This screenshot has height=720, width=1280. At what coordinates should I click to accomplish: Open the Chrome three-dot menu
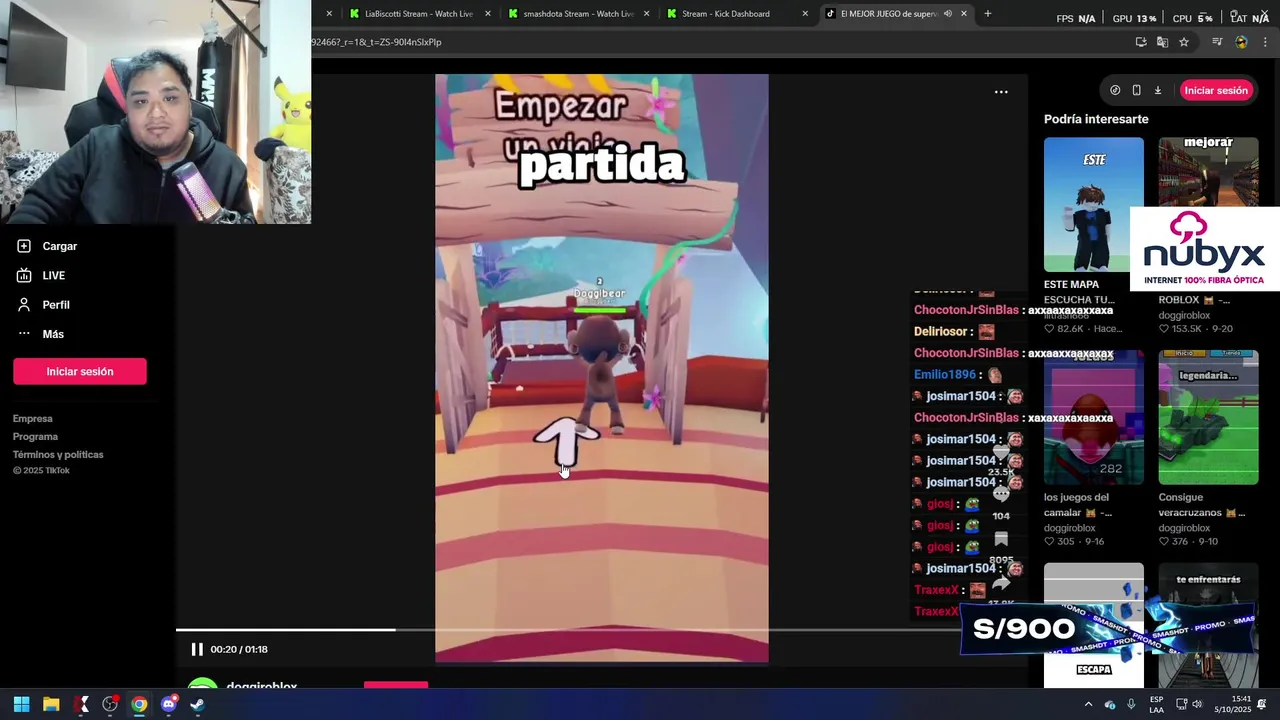(x=1266, y=42)
